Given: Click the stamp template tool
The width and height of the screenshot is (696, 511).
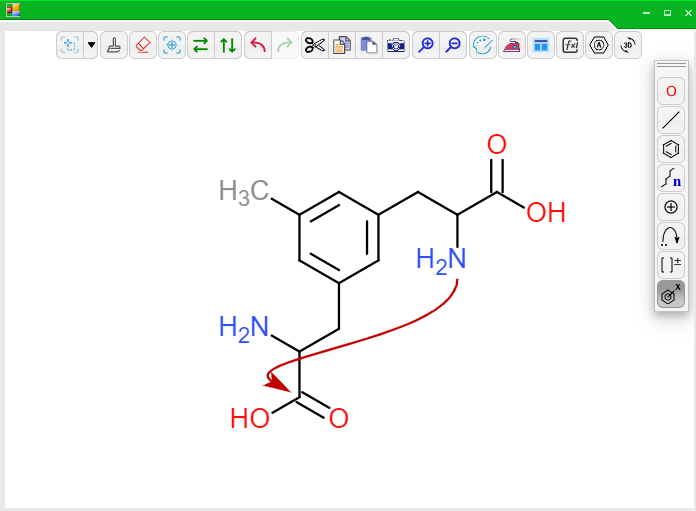Looking at the screenshot, I should [x=114, y=45].
